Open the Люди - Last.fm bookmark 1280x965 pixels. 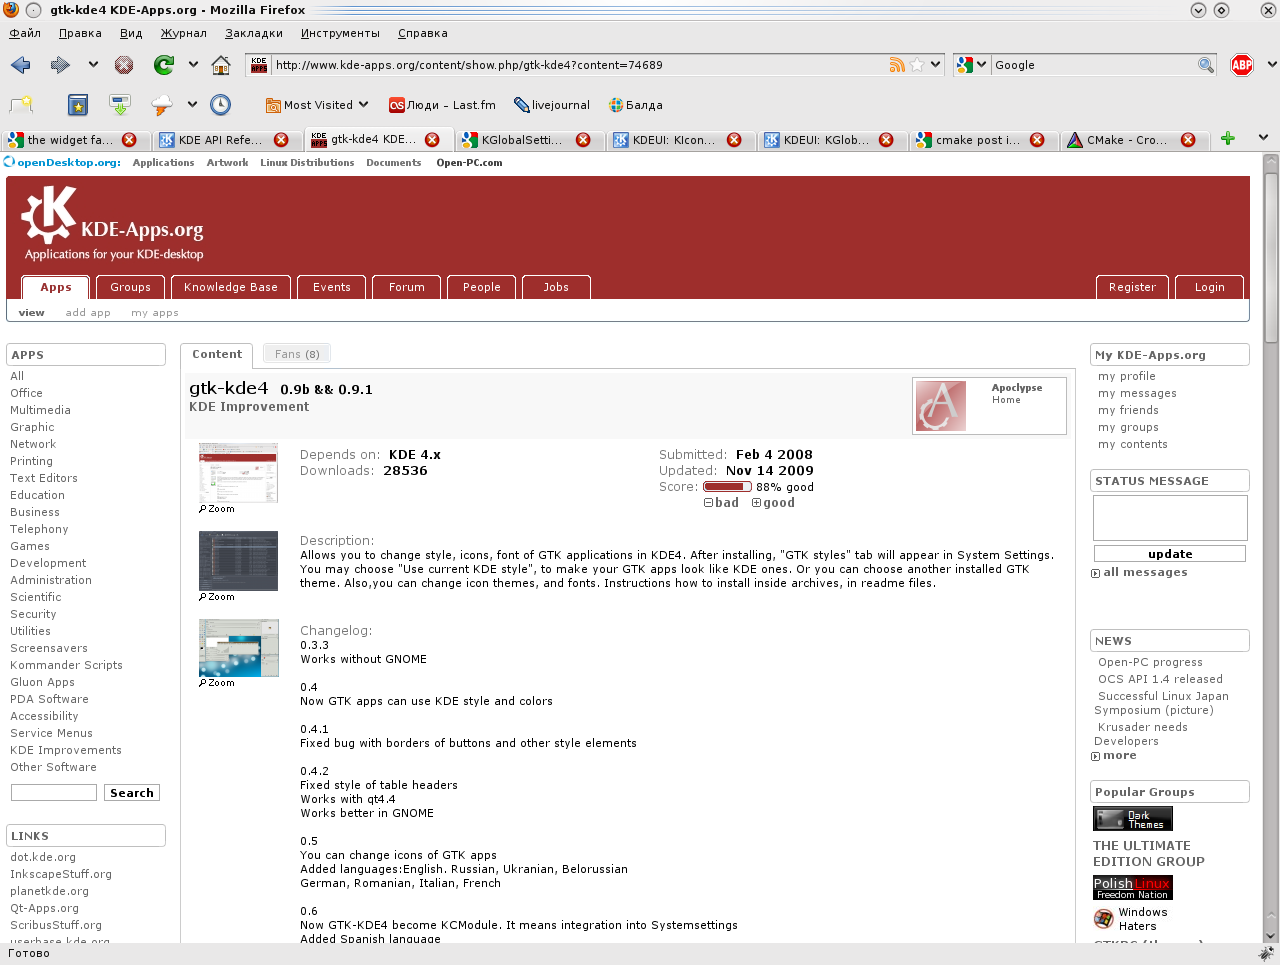[442, 105]
